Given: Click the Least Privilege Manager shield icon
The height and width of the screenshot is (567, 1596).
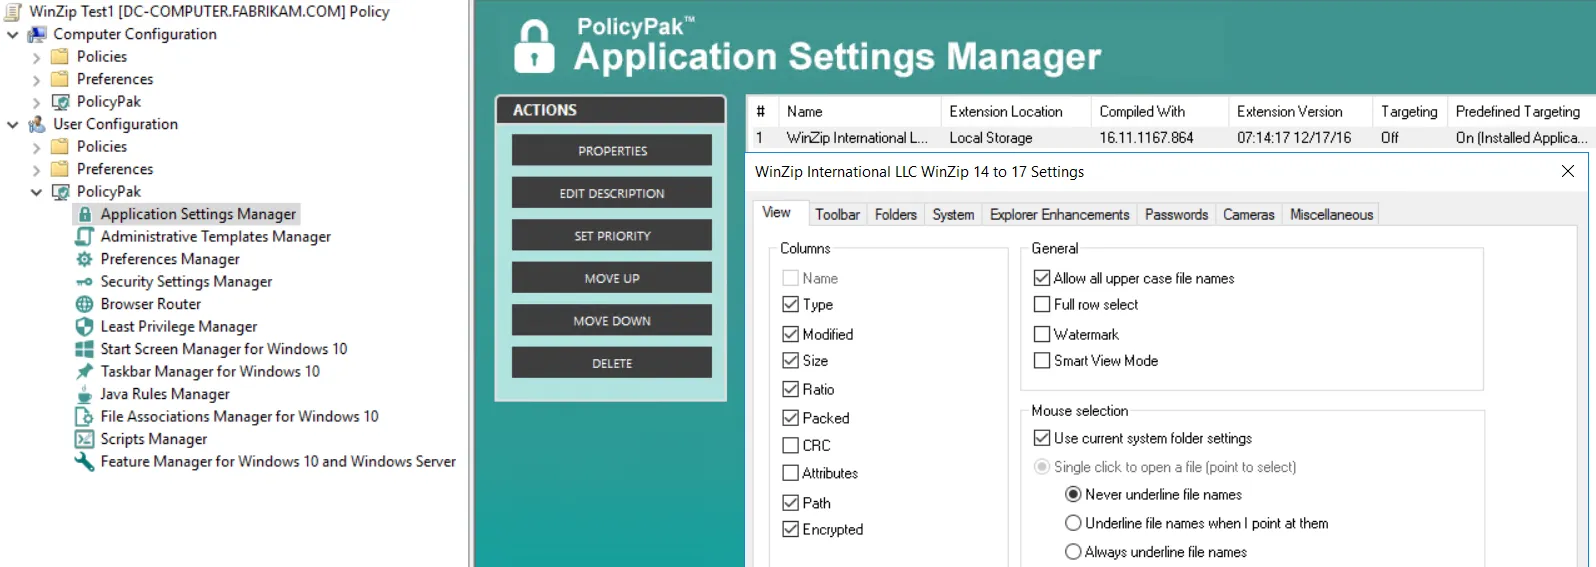Looking at the screenshot, I should tap(85, 326).
